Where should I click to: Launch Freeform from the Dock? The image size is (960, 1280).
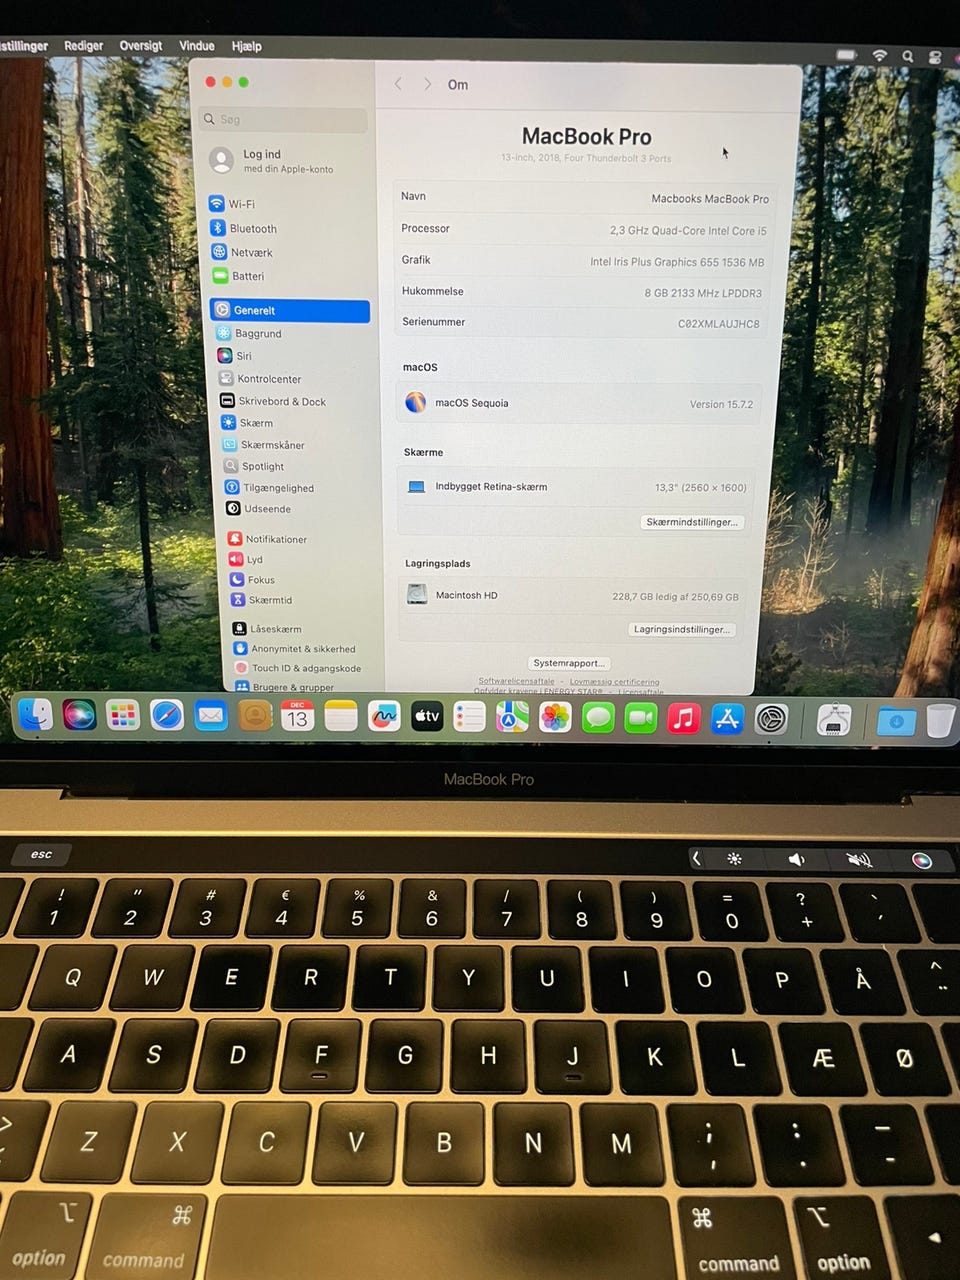(x=384, y=716)
